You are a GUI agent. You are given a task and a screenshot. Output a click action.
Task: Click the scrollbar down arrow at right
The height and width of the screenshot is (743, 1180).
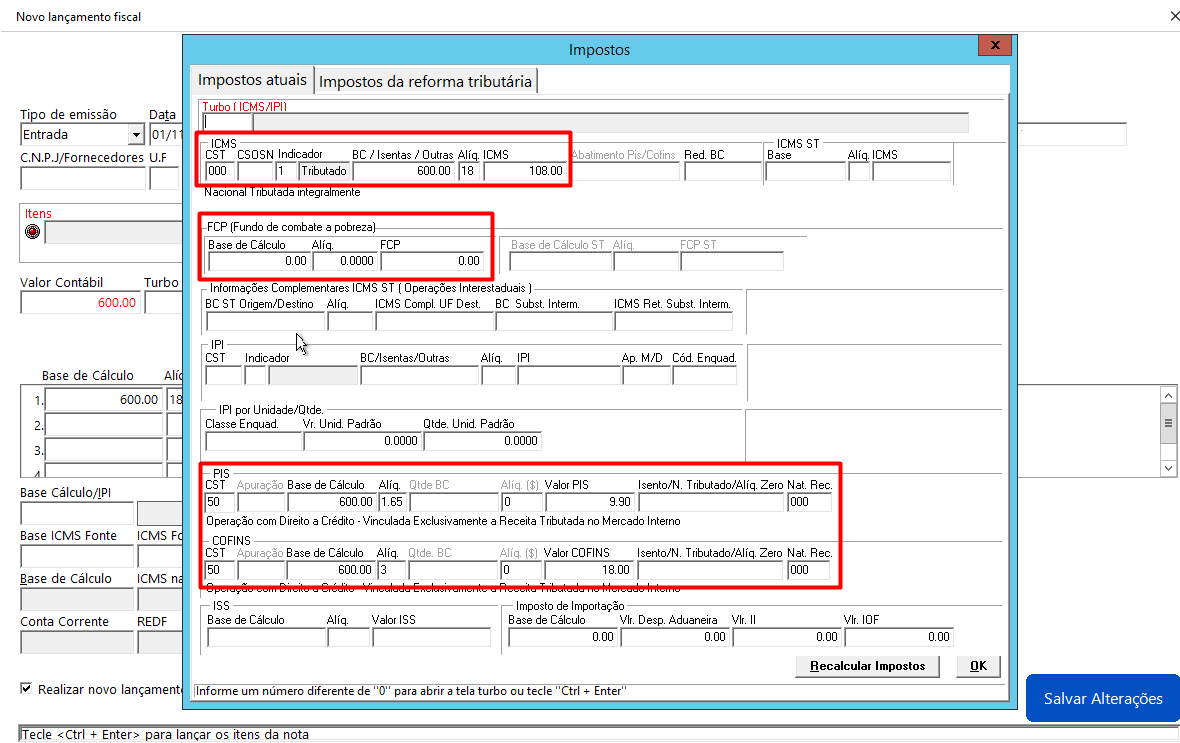1168,468
